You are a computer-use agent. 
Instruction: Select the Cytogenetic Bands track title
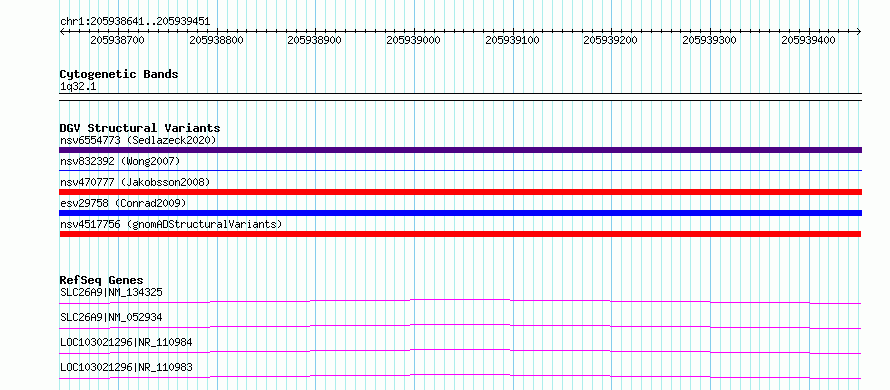pos(119,74)
